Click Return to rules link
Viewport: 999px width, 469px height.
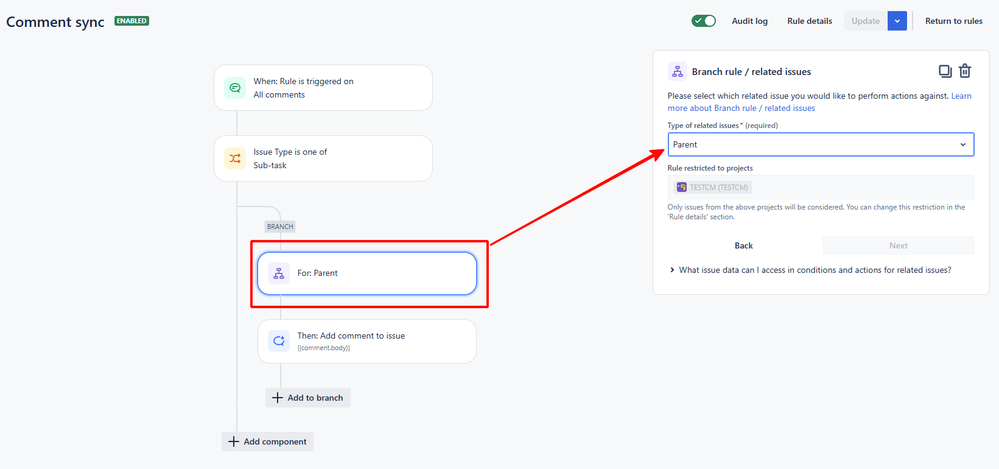point(954,21)
